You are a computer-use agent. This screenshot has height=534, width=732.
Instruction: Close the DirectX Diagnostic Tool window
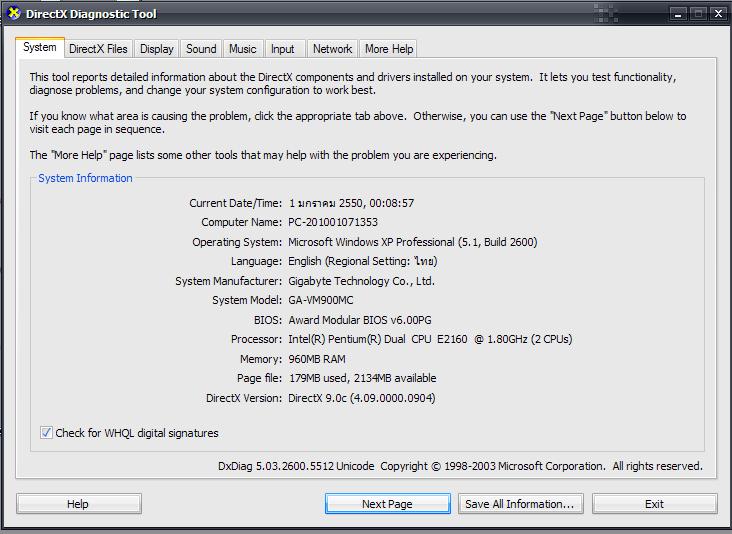[718, 14]
